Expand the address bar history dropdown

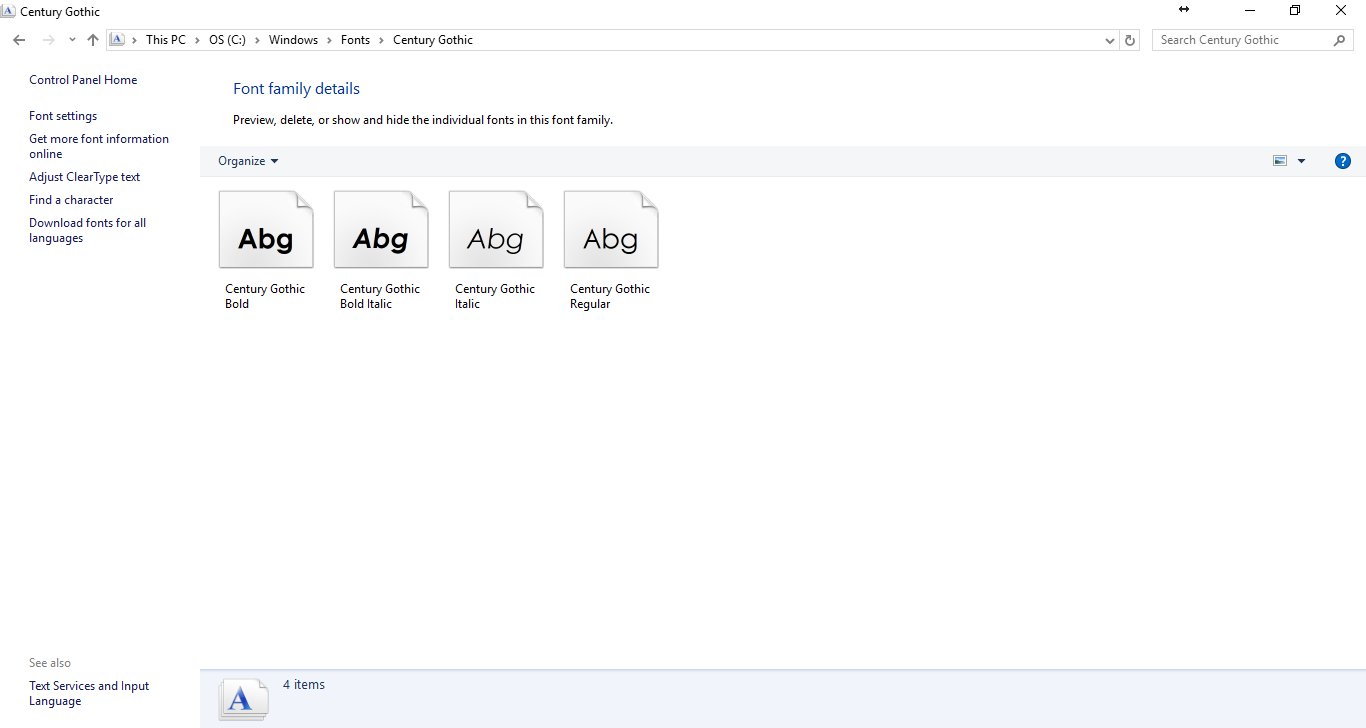(1110, 41)
